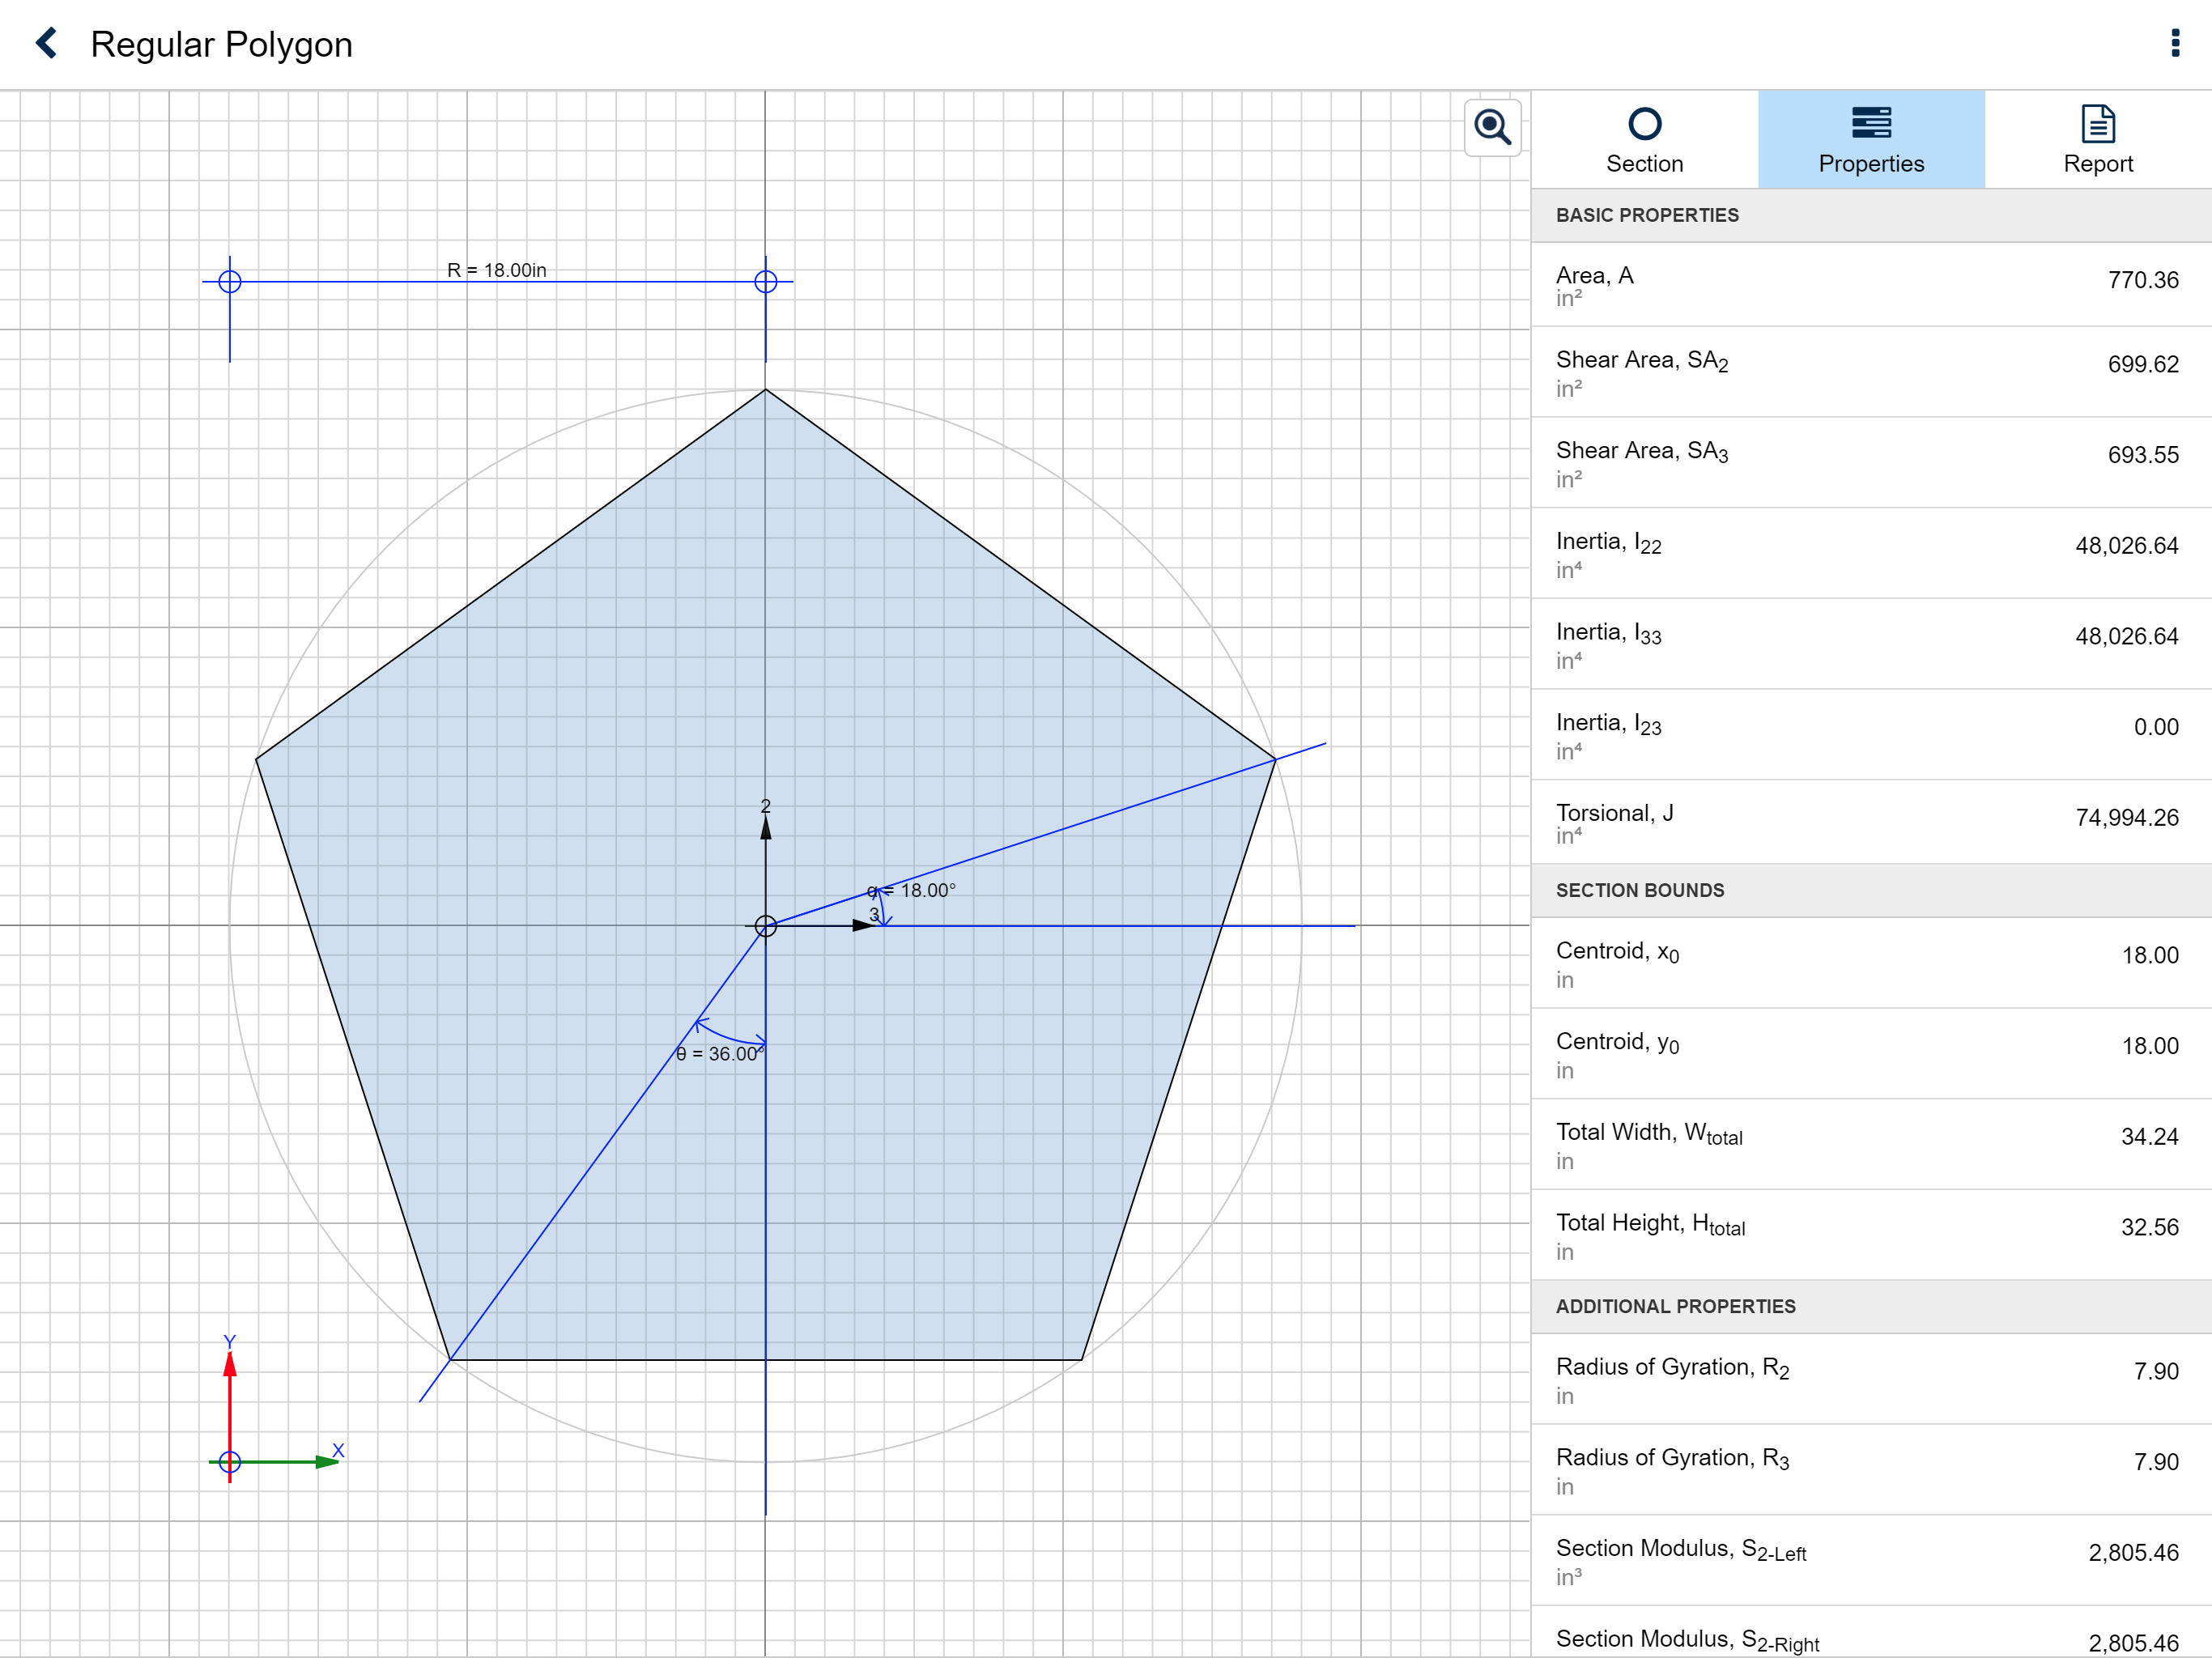The height and width of the screenshot is (1658, 2212).
Task: Open the three-dot overflow menu
Action: click(2175, 43)
